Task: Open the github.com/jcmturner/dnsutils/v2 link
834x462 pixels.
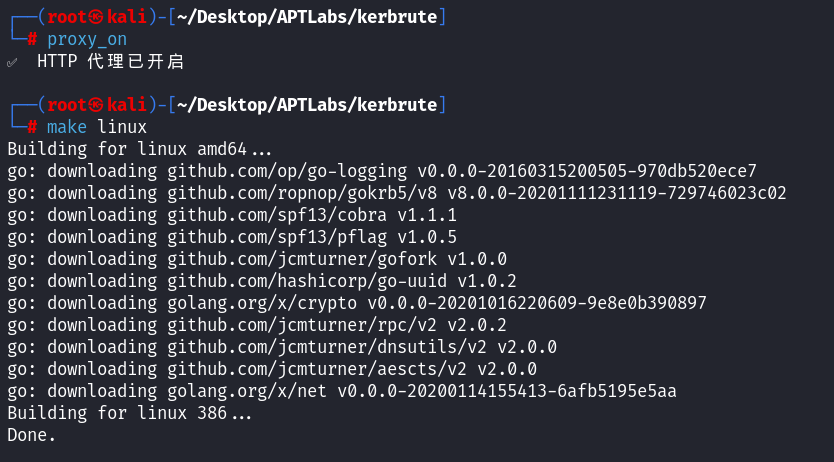Action: point(307,346)
